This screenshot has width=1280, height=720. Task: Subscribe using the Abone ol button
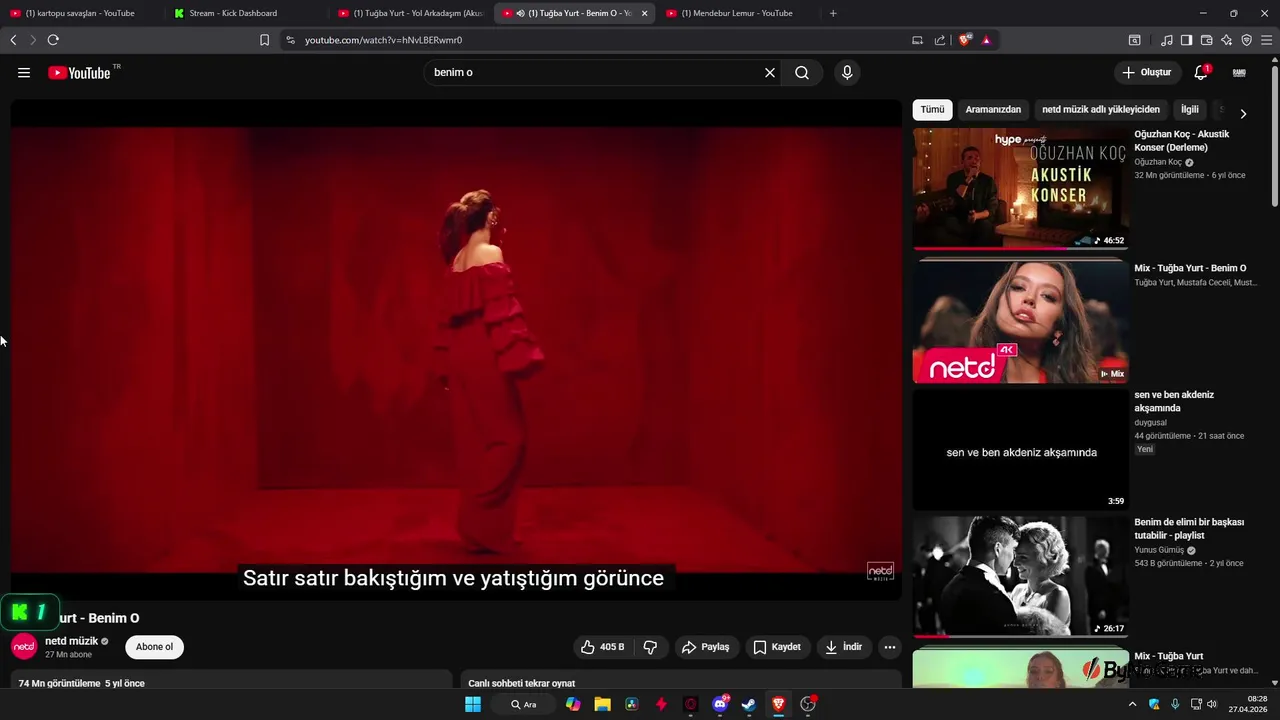(154, 647)
